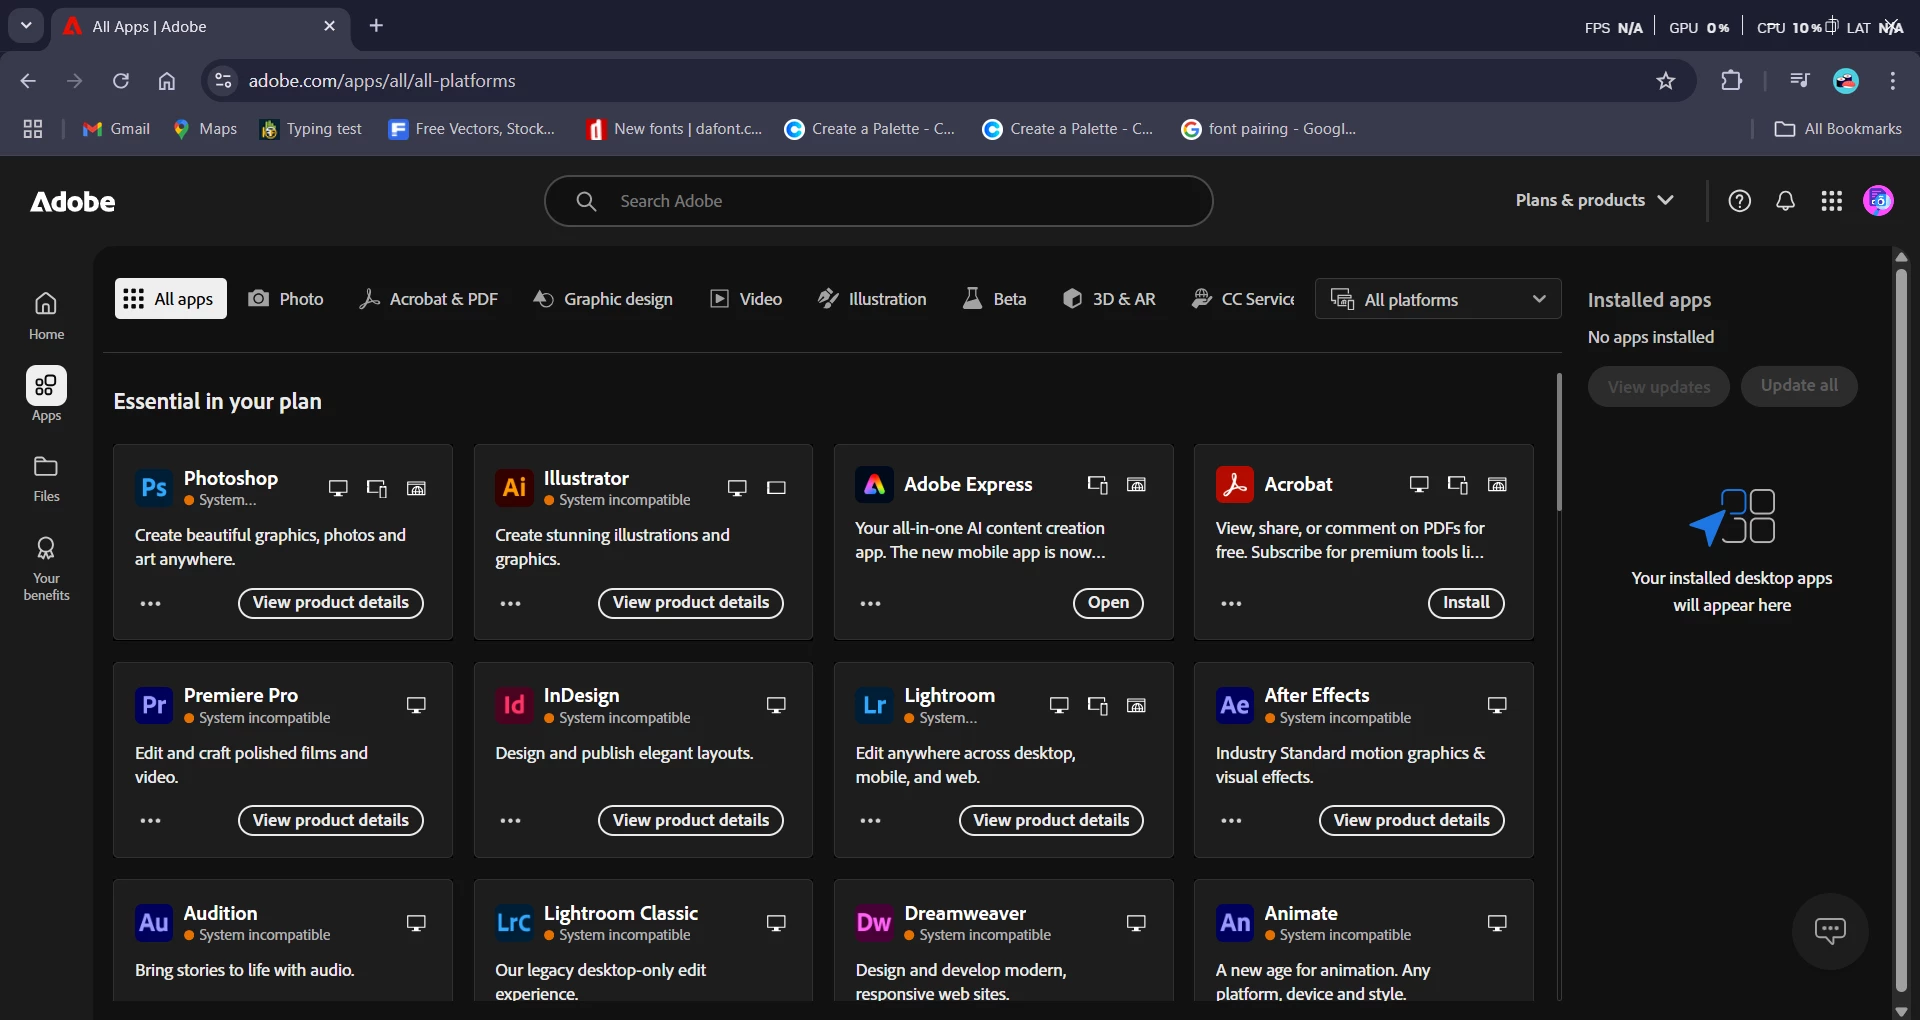Image resolution: width=1920 pixels, height=1020 pixels.
Task: Open the browser tab search dropdown
Action: coord(26,26)
